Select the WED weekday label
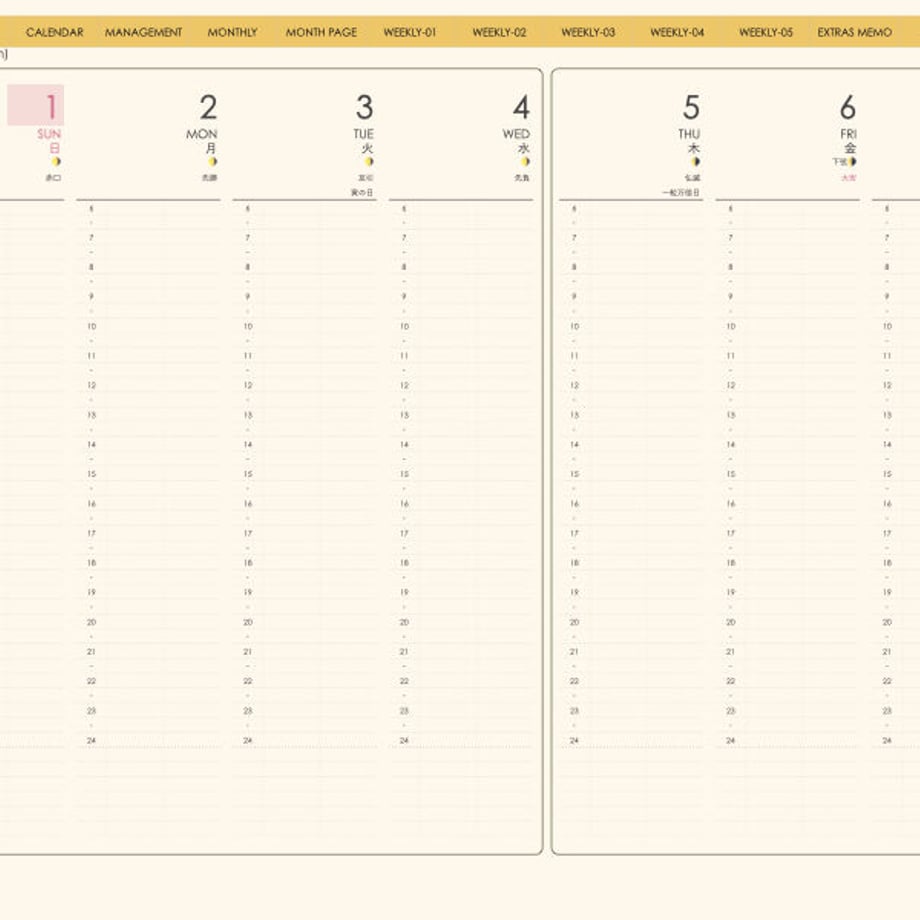 tap(516, 134)
